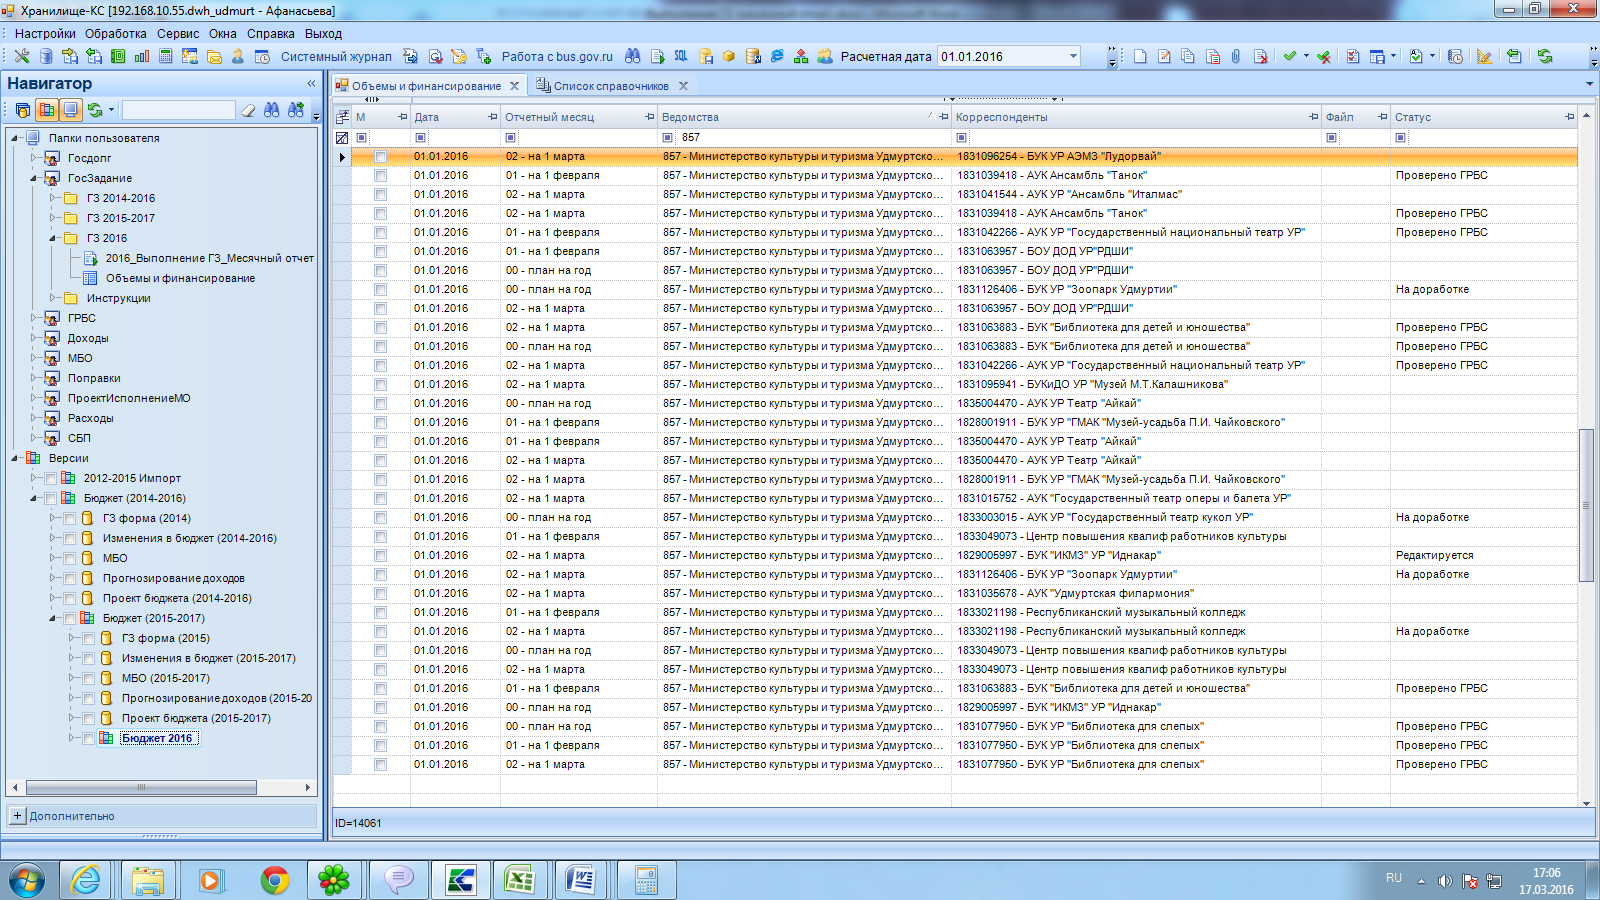Click the eraser icon in Навигатор
1600x900 pixels.
[248, 110]
